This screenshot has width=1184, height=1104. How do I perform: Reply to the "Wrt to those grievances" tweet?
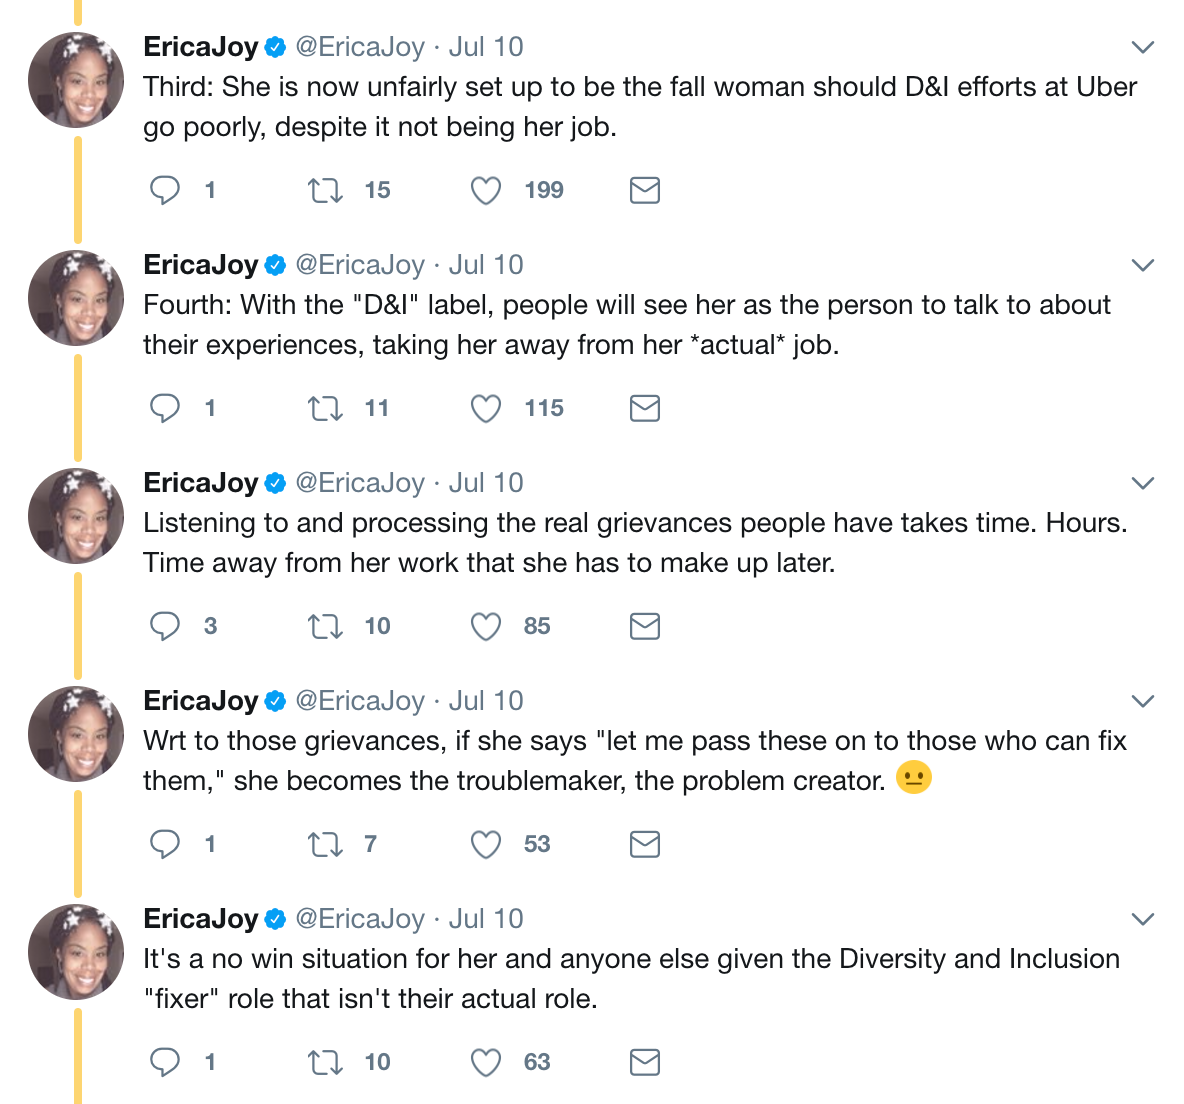(165, 844)
